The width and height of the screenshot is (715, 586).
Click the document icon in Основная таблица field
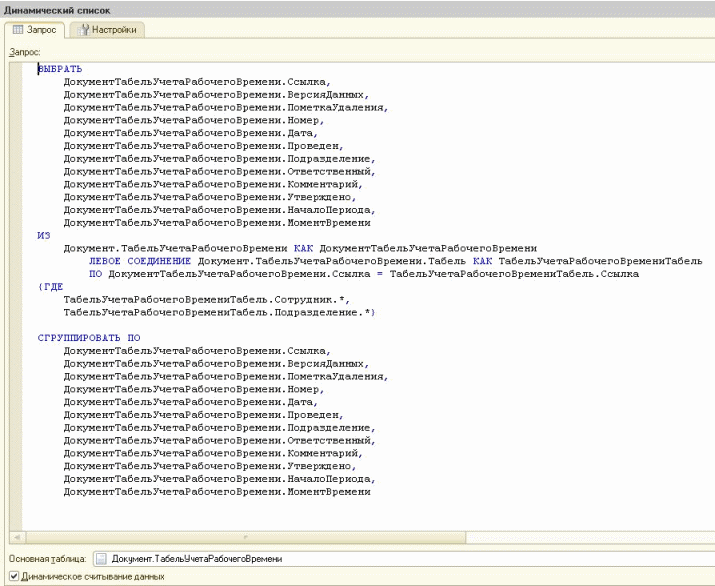(x=101, y=559)
